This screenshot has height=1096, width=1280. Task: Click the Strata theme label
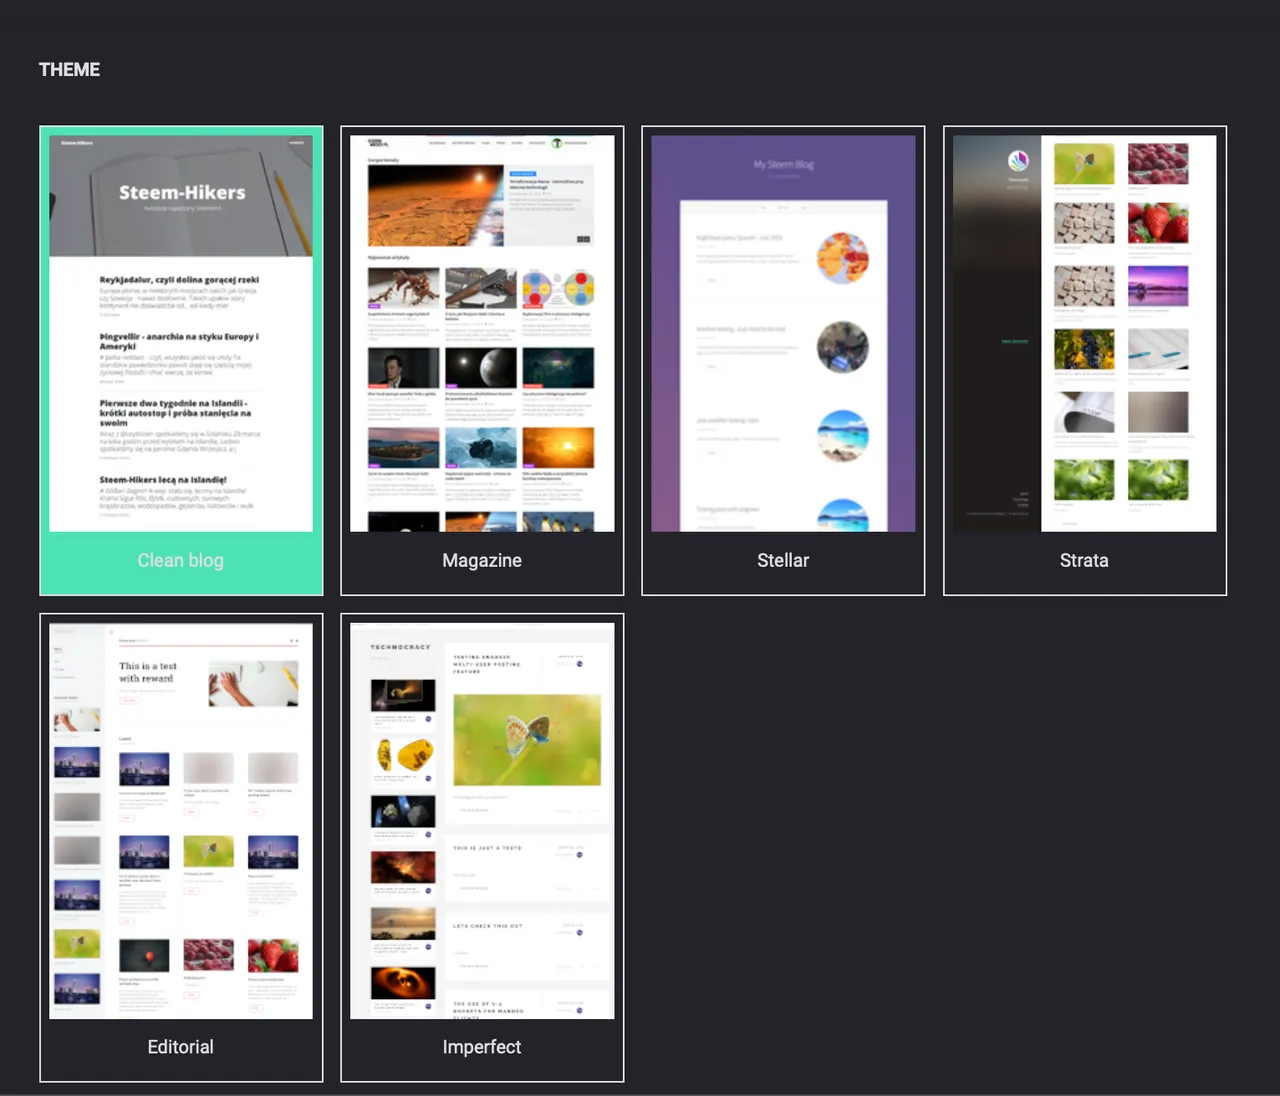pos(1084,560)
